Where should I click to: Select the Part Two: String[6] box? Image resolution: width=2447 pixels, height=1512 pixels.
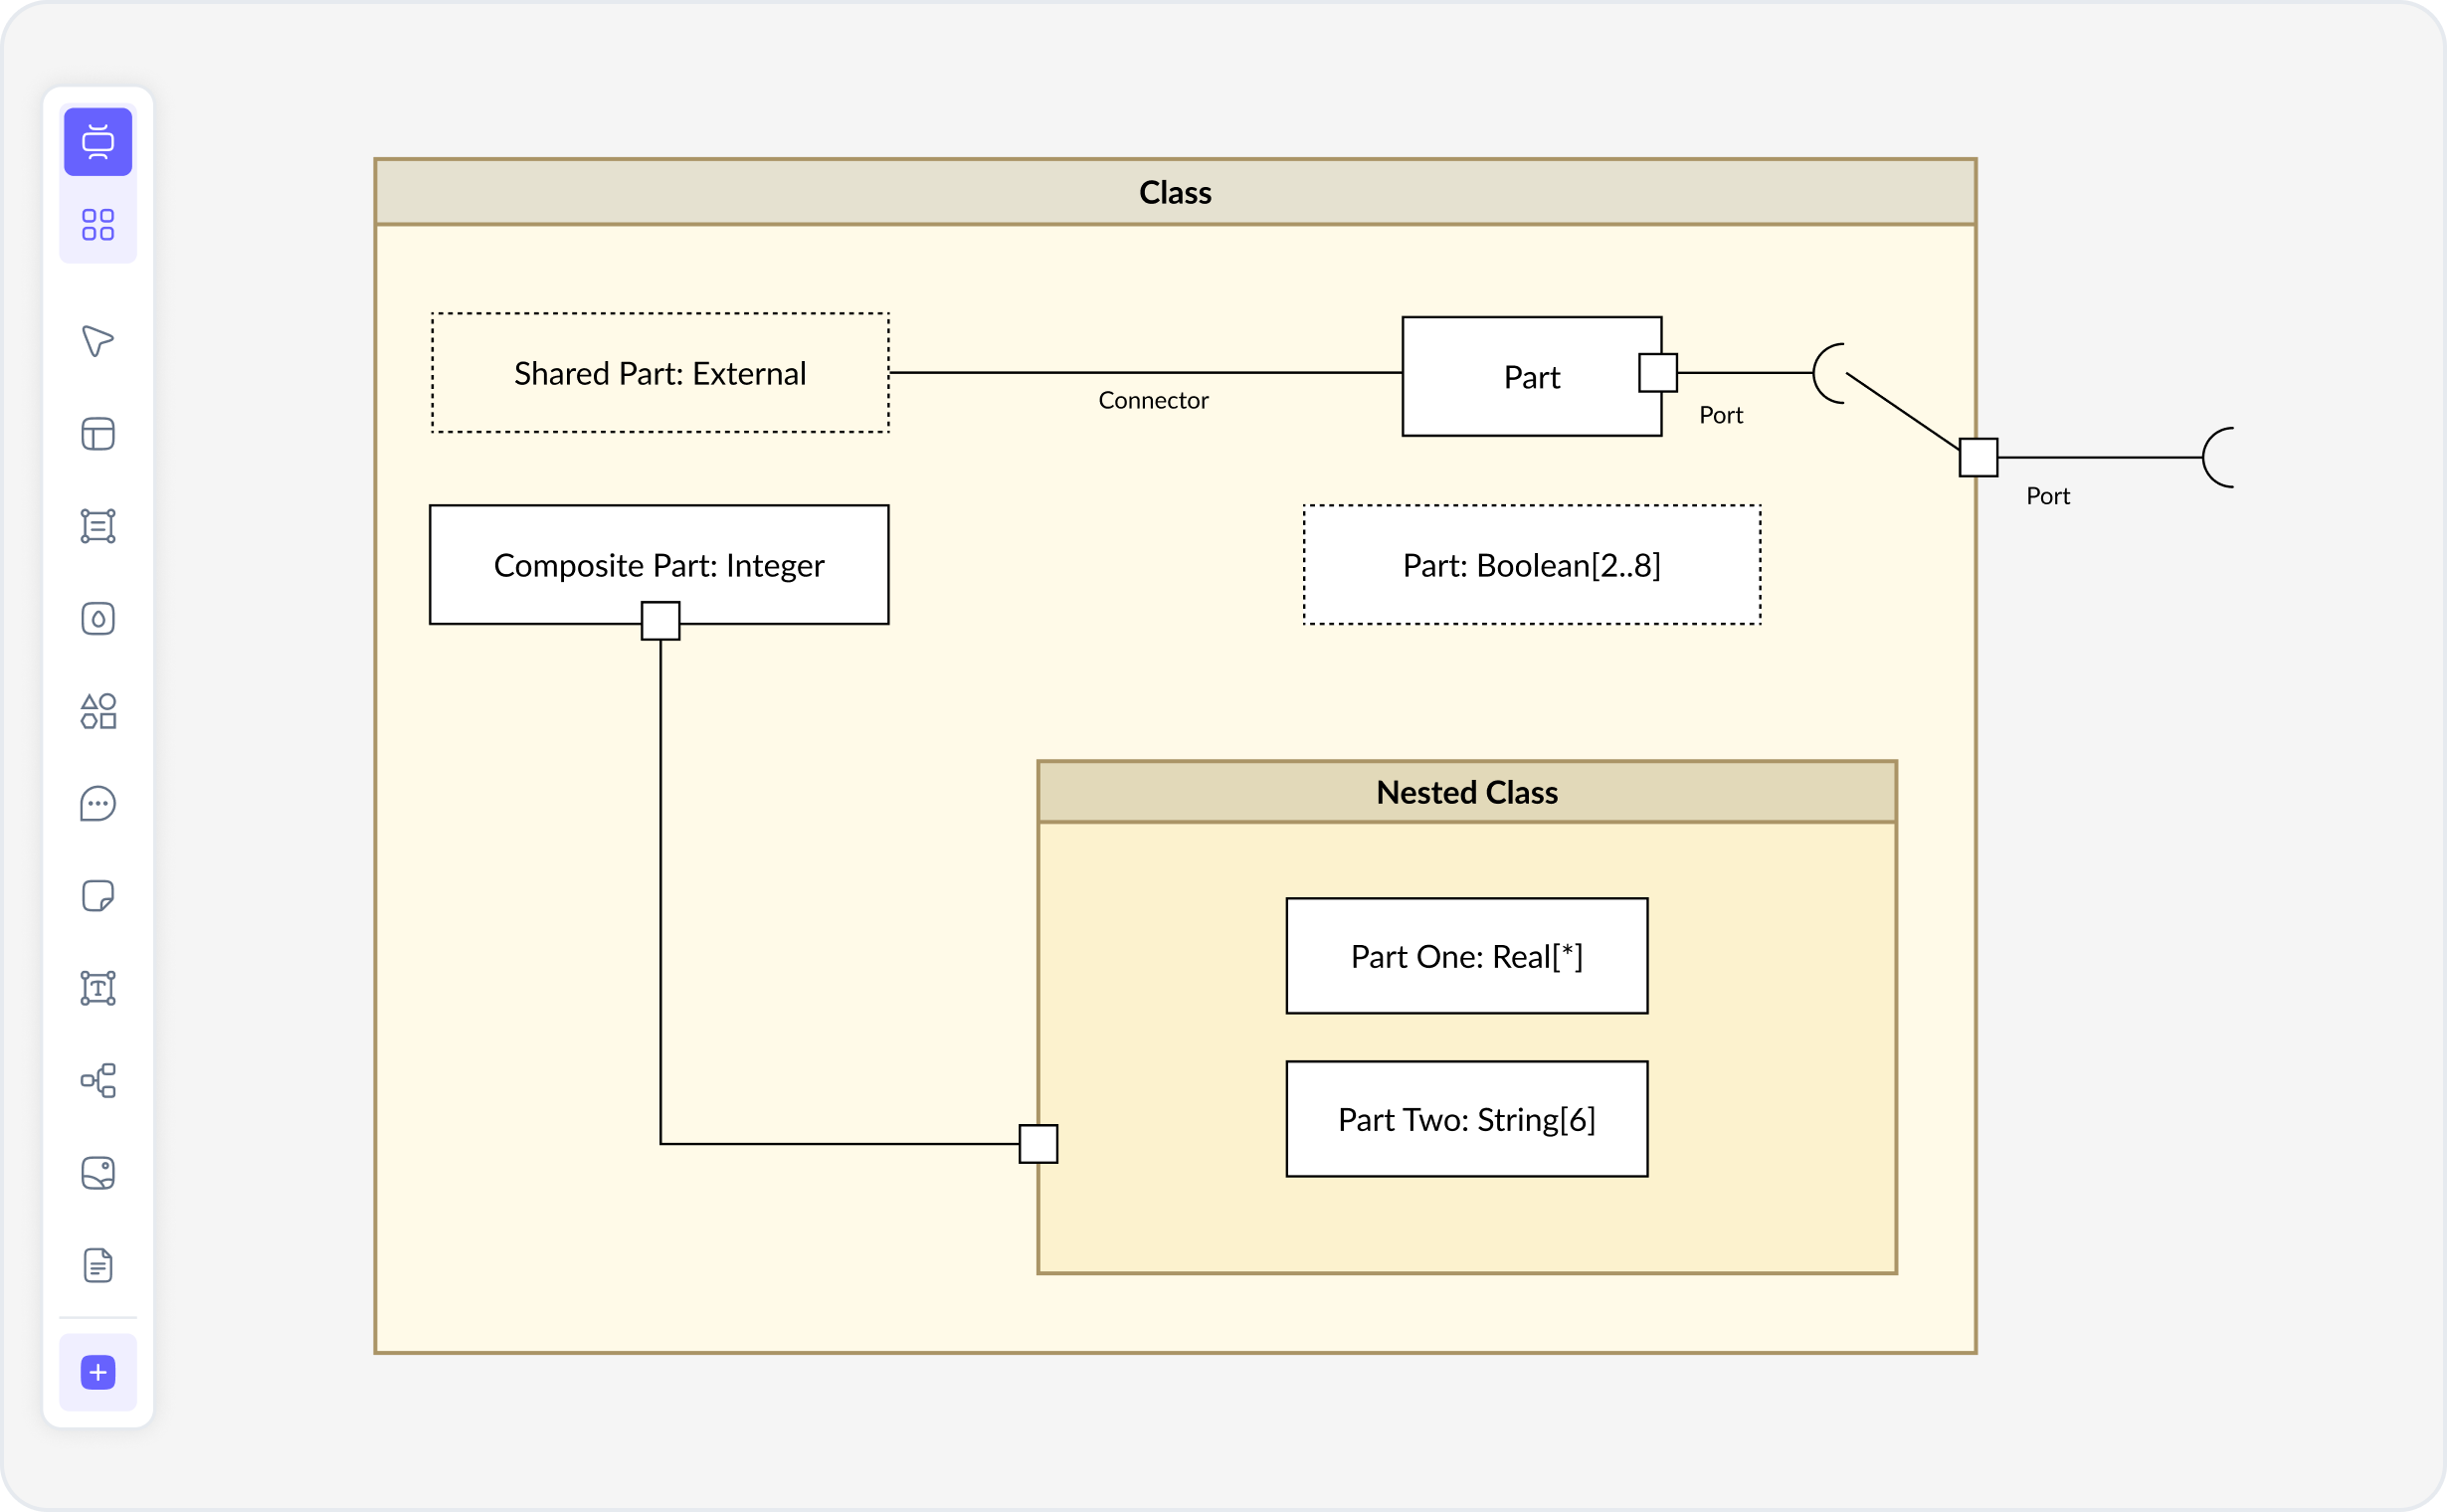[1467, 1119]
